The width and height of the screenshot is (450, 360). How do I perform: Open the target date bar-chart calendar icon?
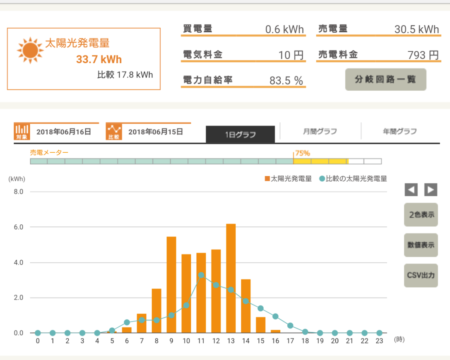tap(22, 131)
